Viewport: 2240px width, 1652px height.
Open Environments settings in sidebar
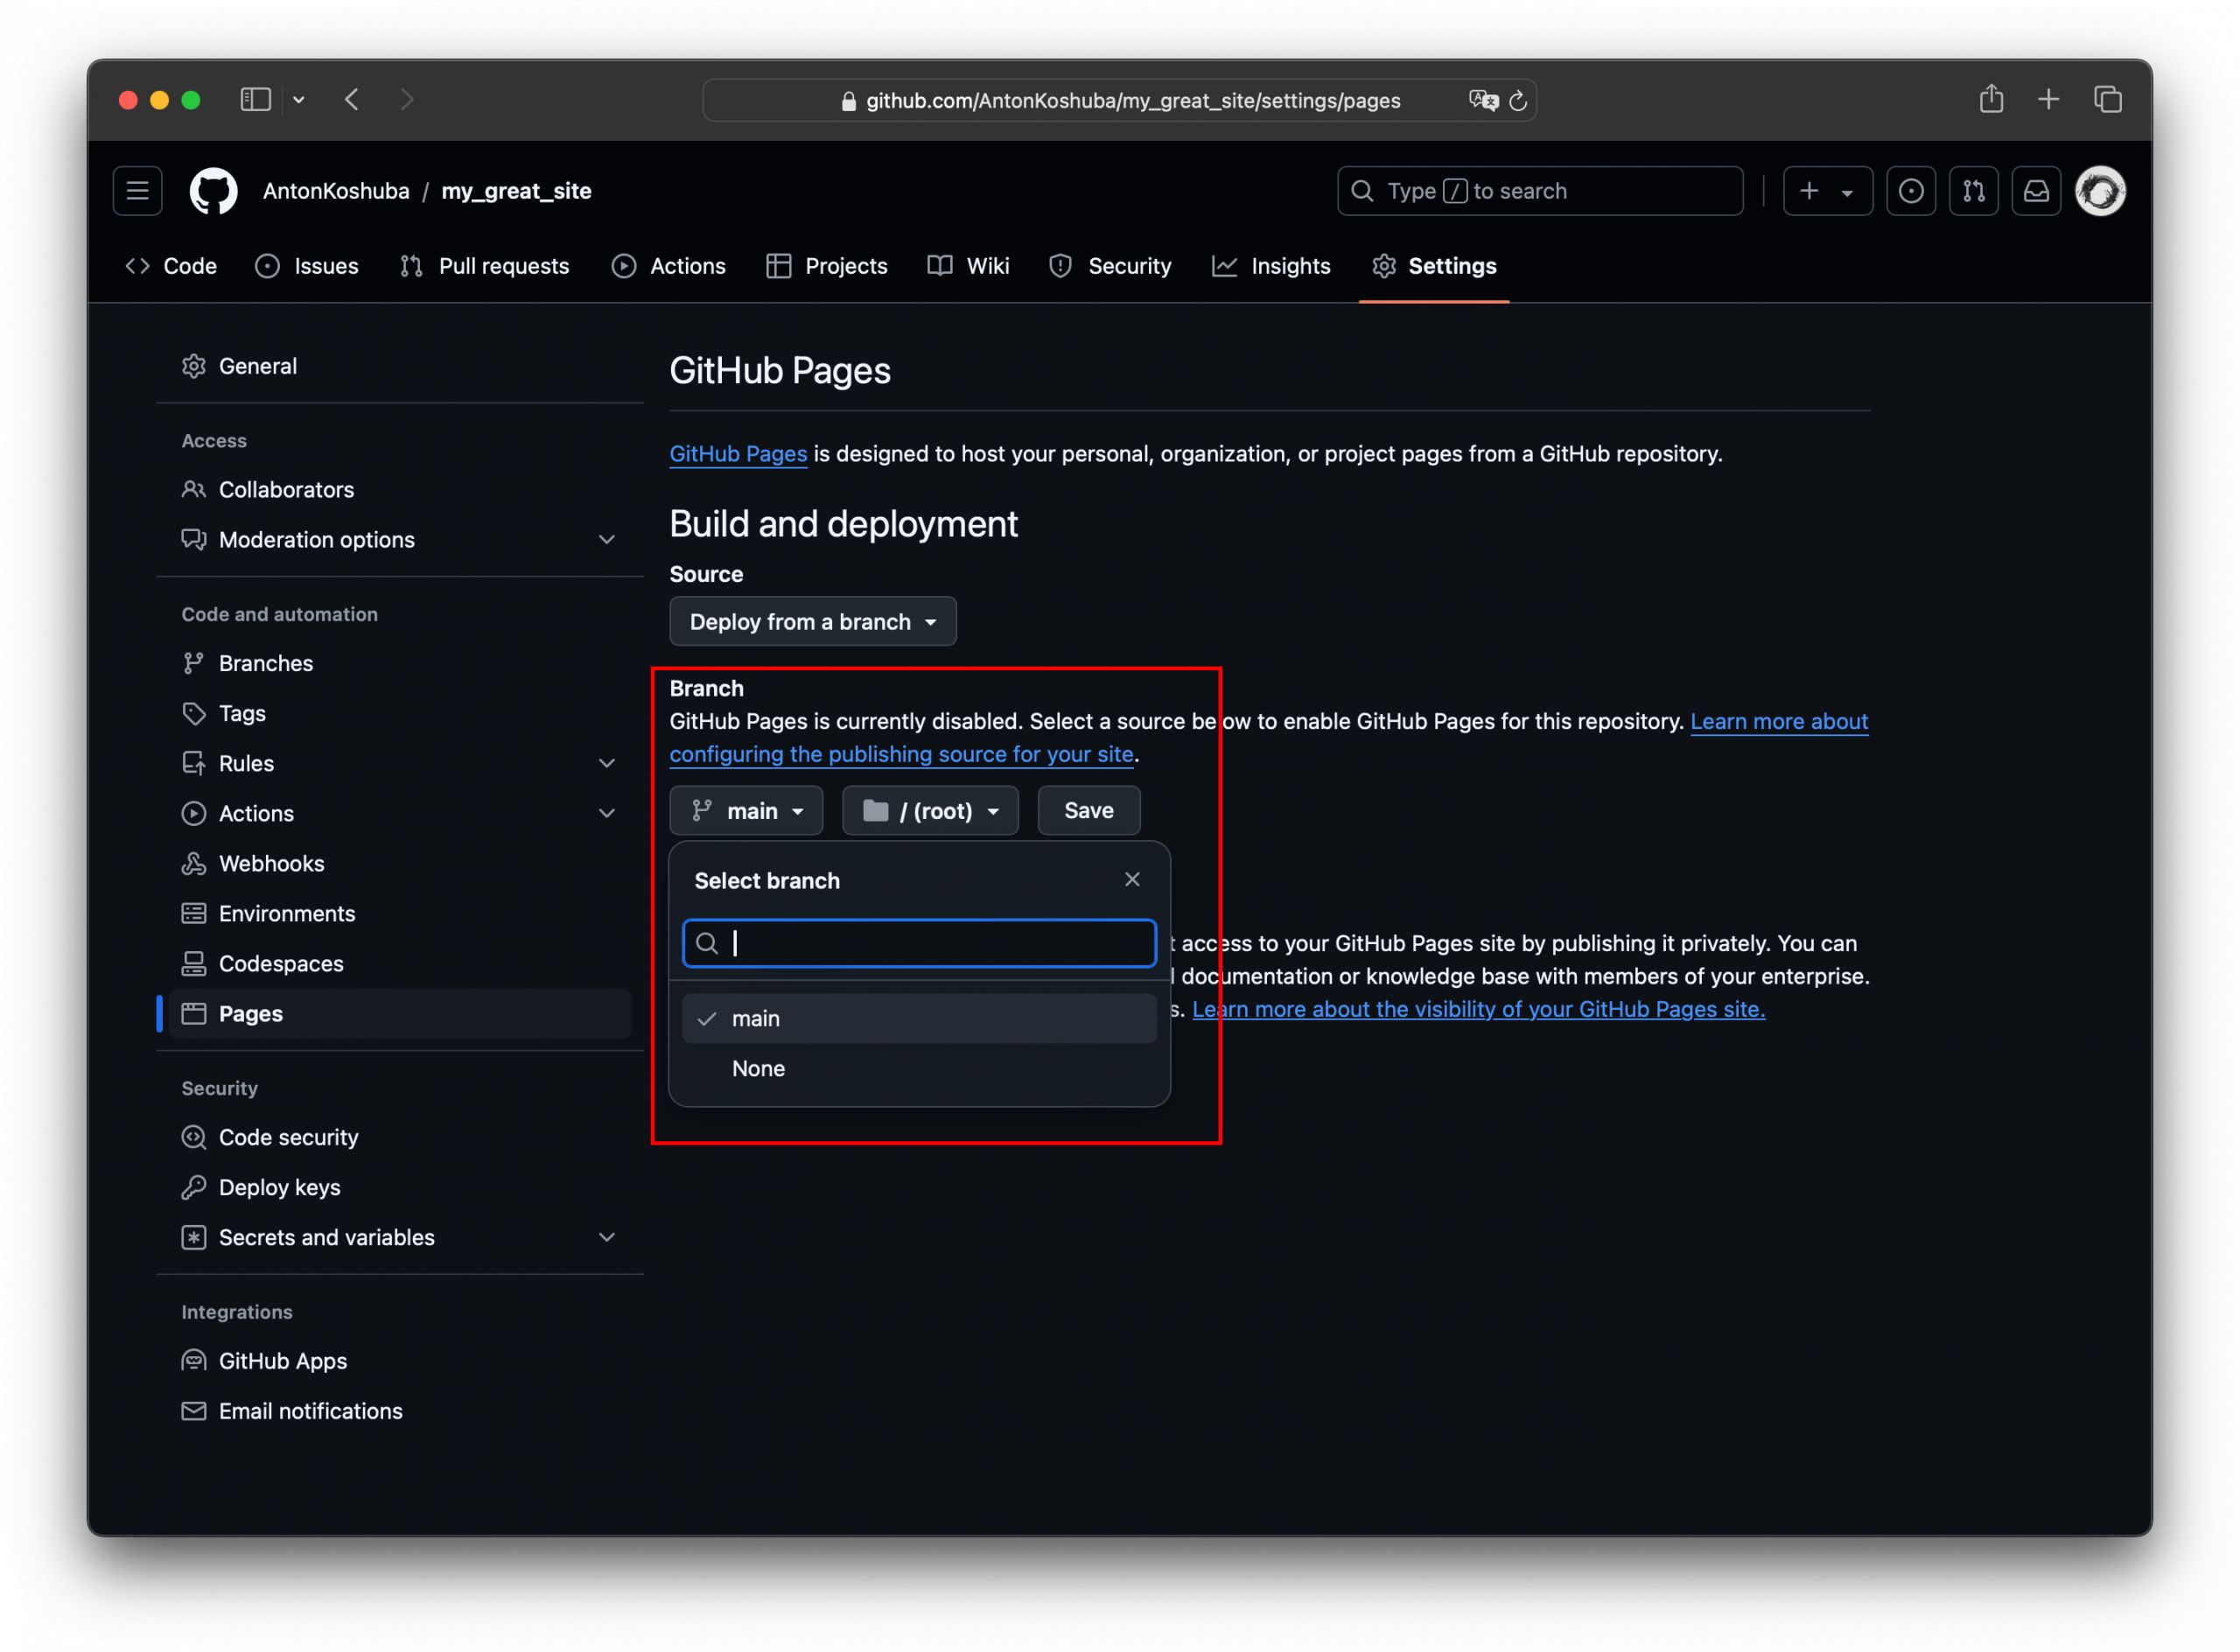coord(398,913)
